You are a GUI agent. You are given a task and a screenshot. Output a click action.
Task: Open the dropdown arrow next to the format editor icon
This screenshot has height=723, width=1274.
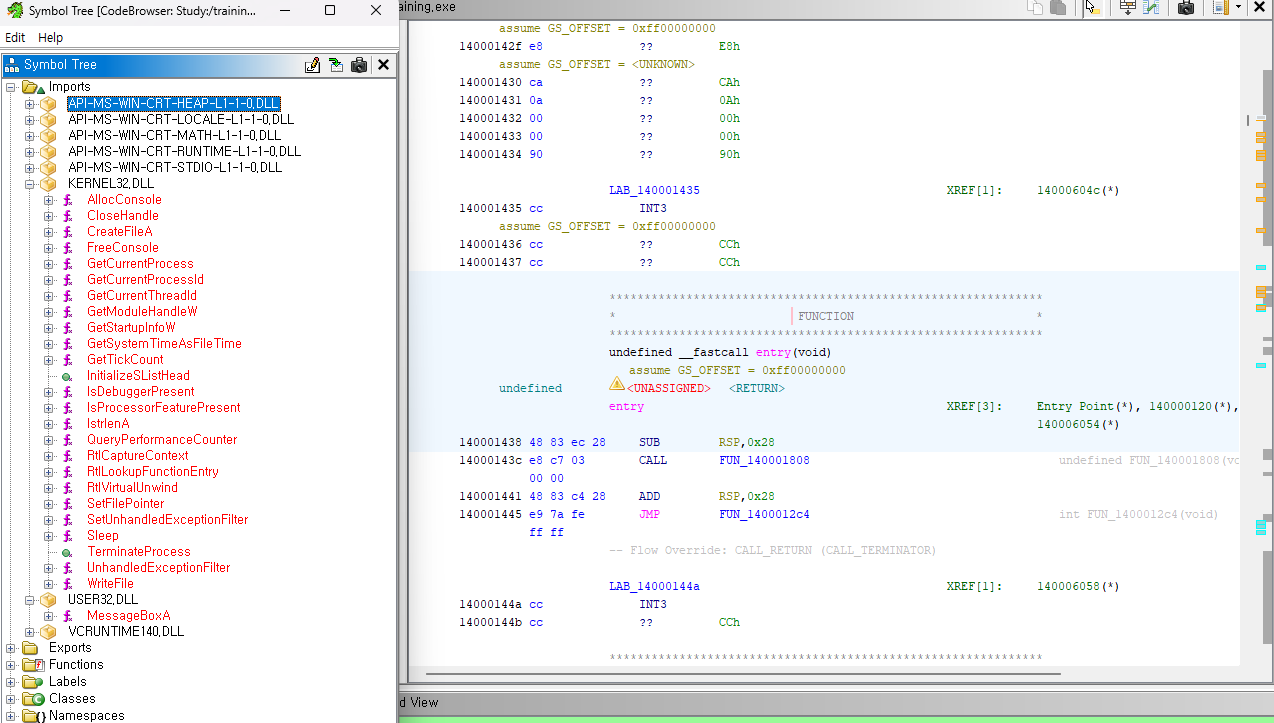pyautogui.click(x=1239, y=8)
